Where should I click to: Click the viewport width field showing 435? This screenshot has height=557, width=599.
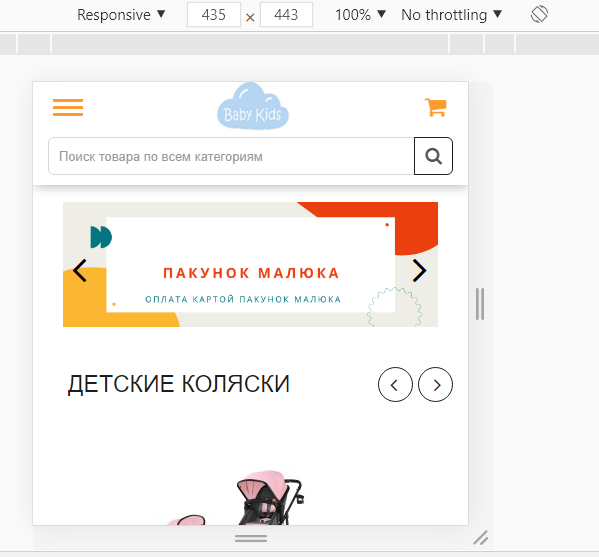tap(214, 15)
